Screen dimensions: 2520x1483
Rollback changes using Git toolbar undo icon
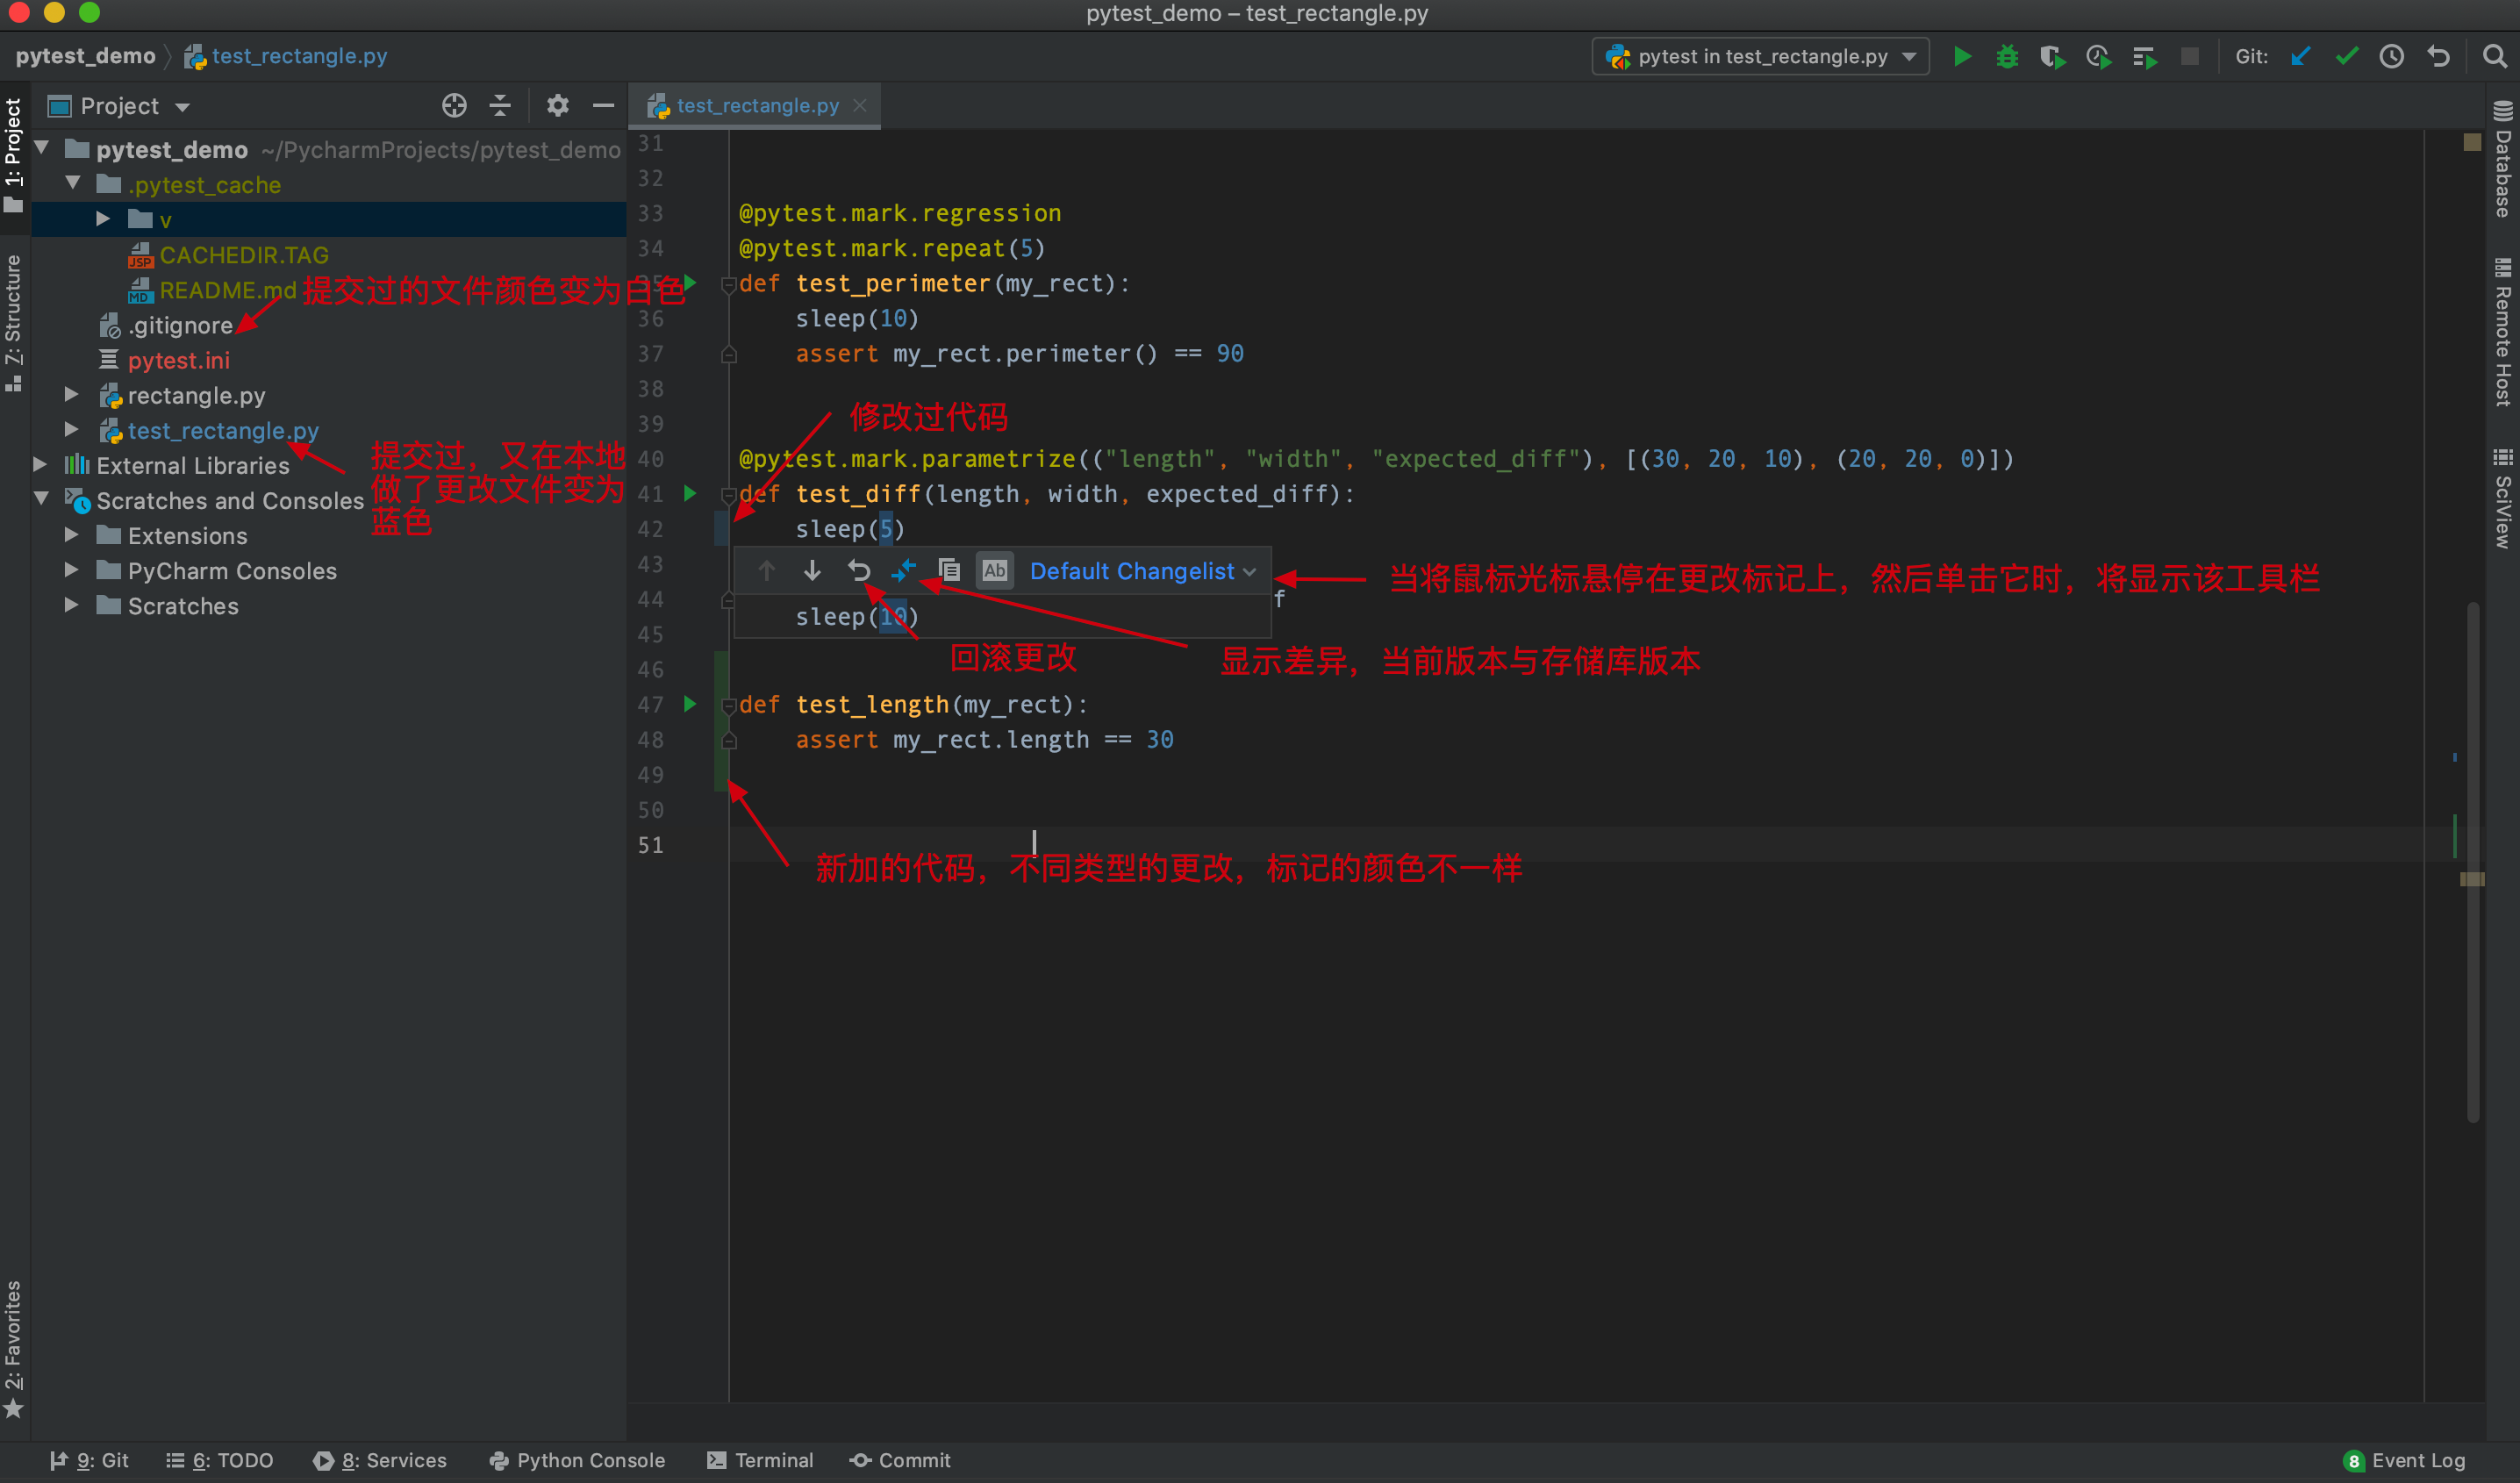point(2438,56)
